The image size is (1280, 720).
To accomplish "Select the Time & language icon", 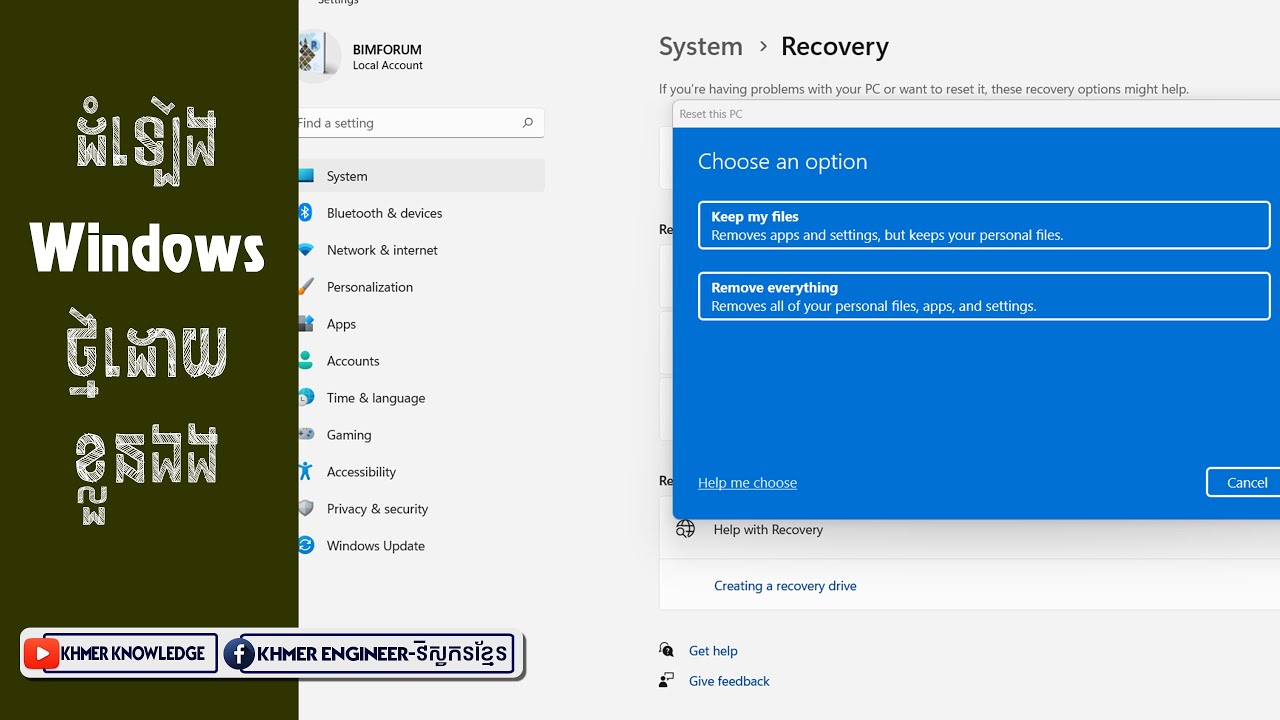I will (x=306, y=398).
